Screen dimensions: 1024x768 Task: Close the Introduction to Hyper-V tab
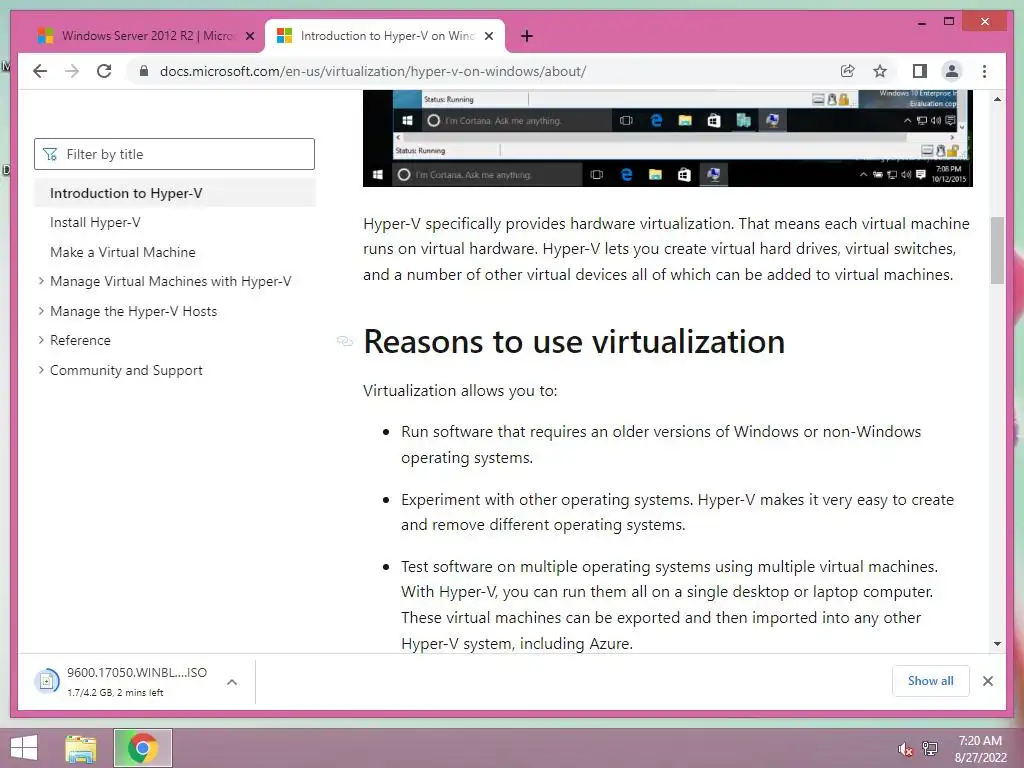tap(488, 37)
